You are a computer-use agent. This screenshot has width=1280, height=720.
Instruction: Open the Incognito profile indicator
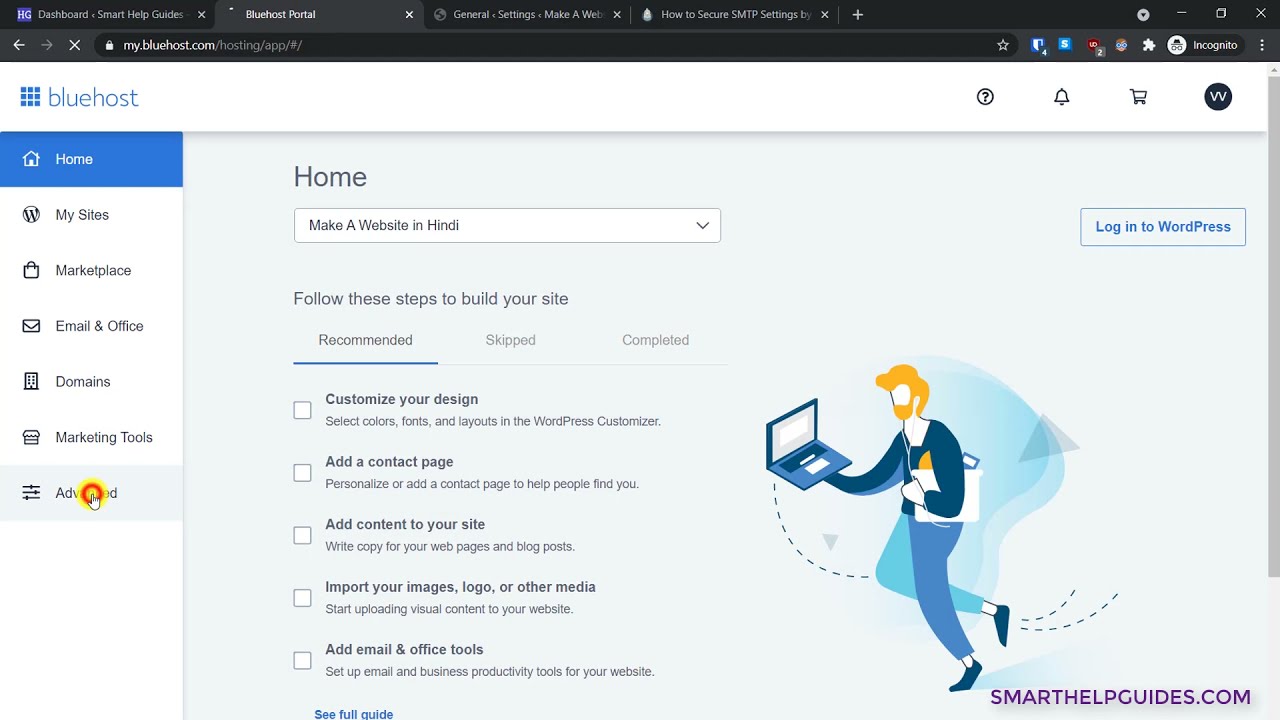(x=1204, y=45)
